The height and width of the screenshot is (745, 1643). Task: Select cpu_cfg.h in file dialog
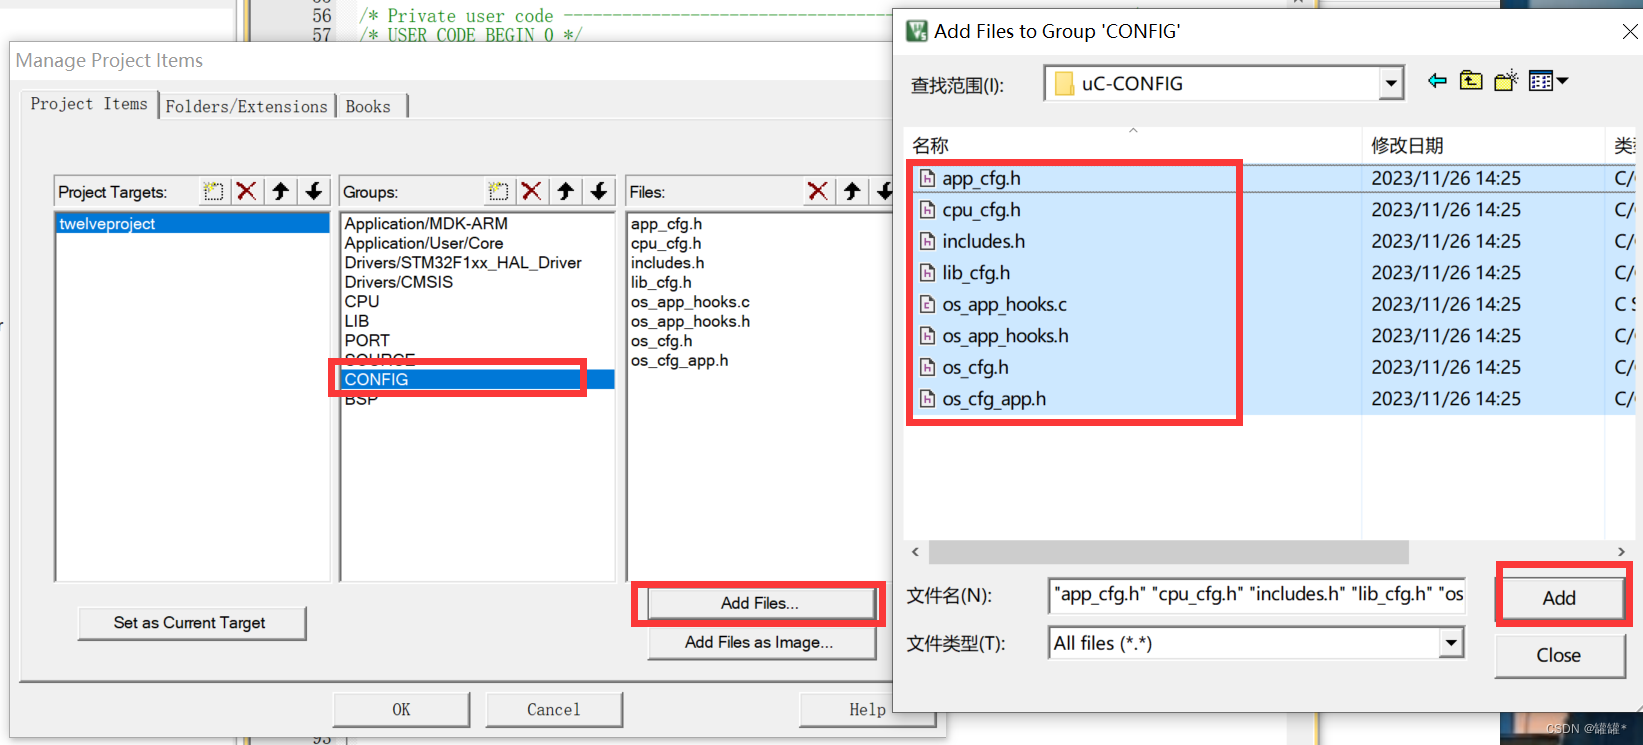[981, 210]
